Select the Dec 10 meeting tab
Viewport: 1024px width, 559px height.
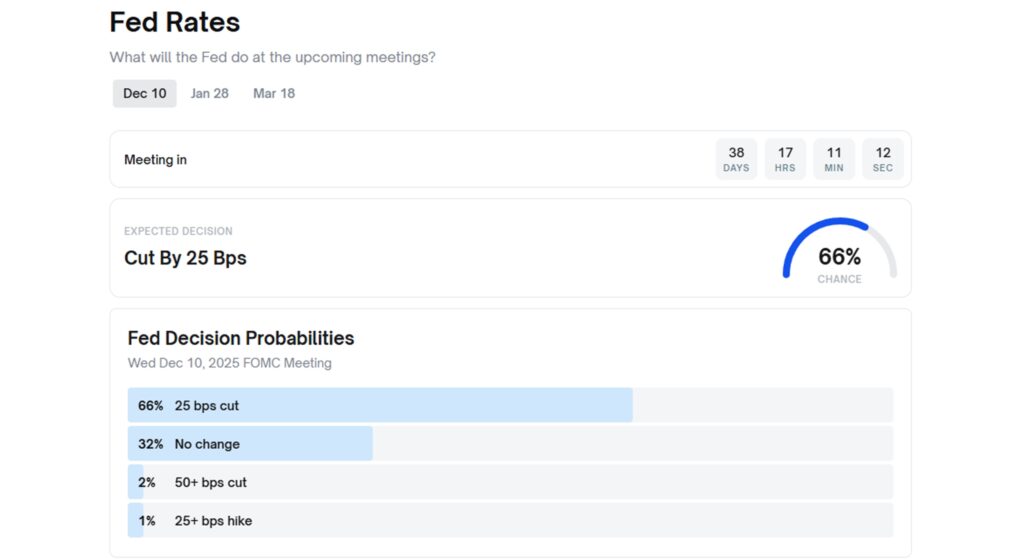click(x=145, y=94)
